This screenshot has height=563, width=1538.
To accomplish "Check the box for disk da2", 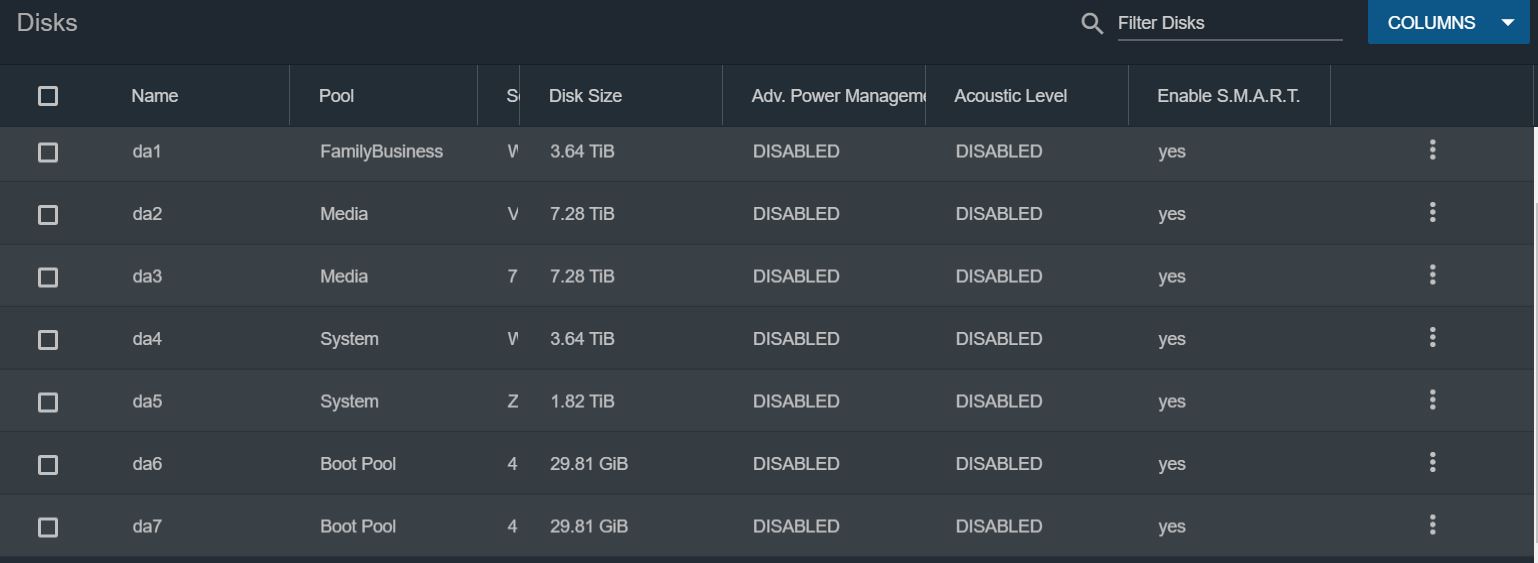I will [48, 215].
